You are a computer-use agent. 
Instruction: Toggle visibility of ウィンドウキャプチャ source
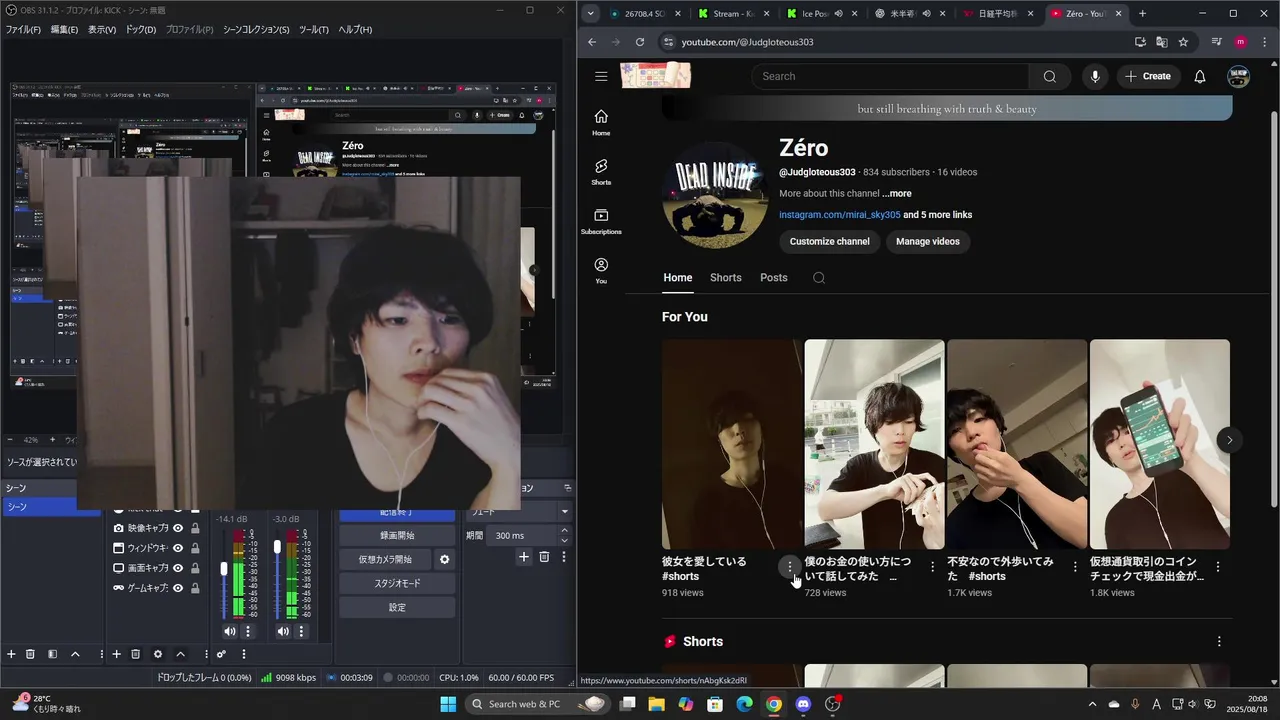(x=178, y=548)
